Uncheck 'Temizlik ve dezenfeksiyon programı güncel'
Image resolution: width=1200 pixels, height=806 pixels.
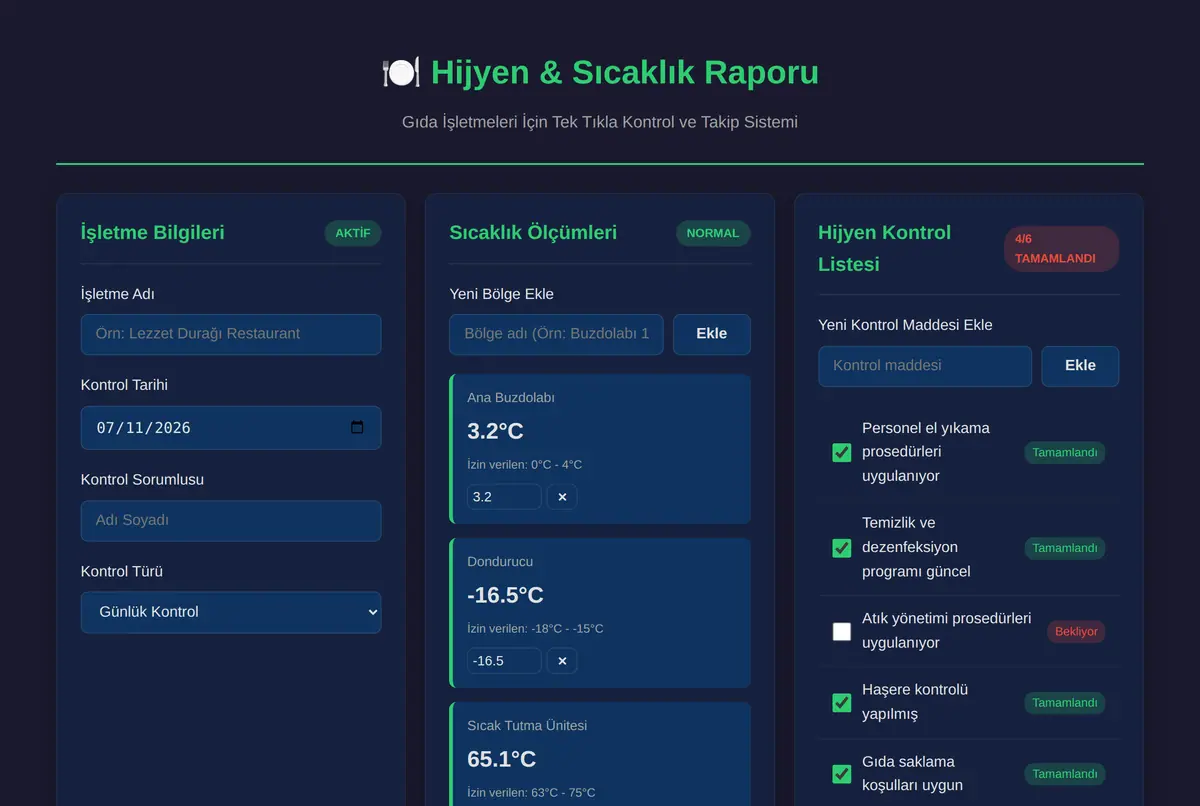(842, 548)
